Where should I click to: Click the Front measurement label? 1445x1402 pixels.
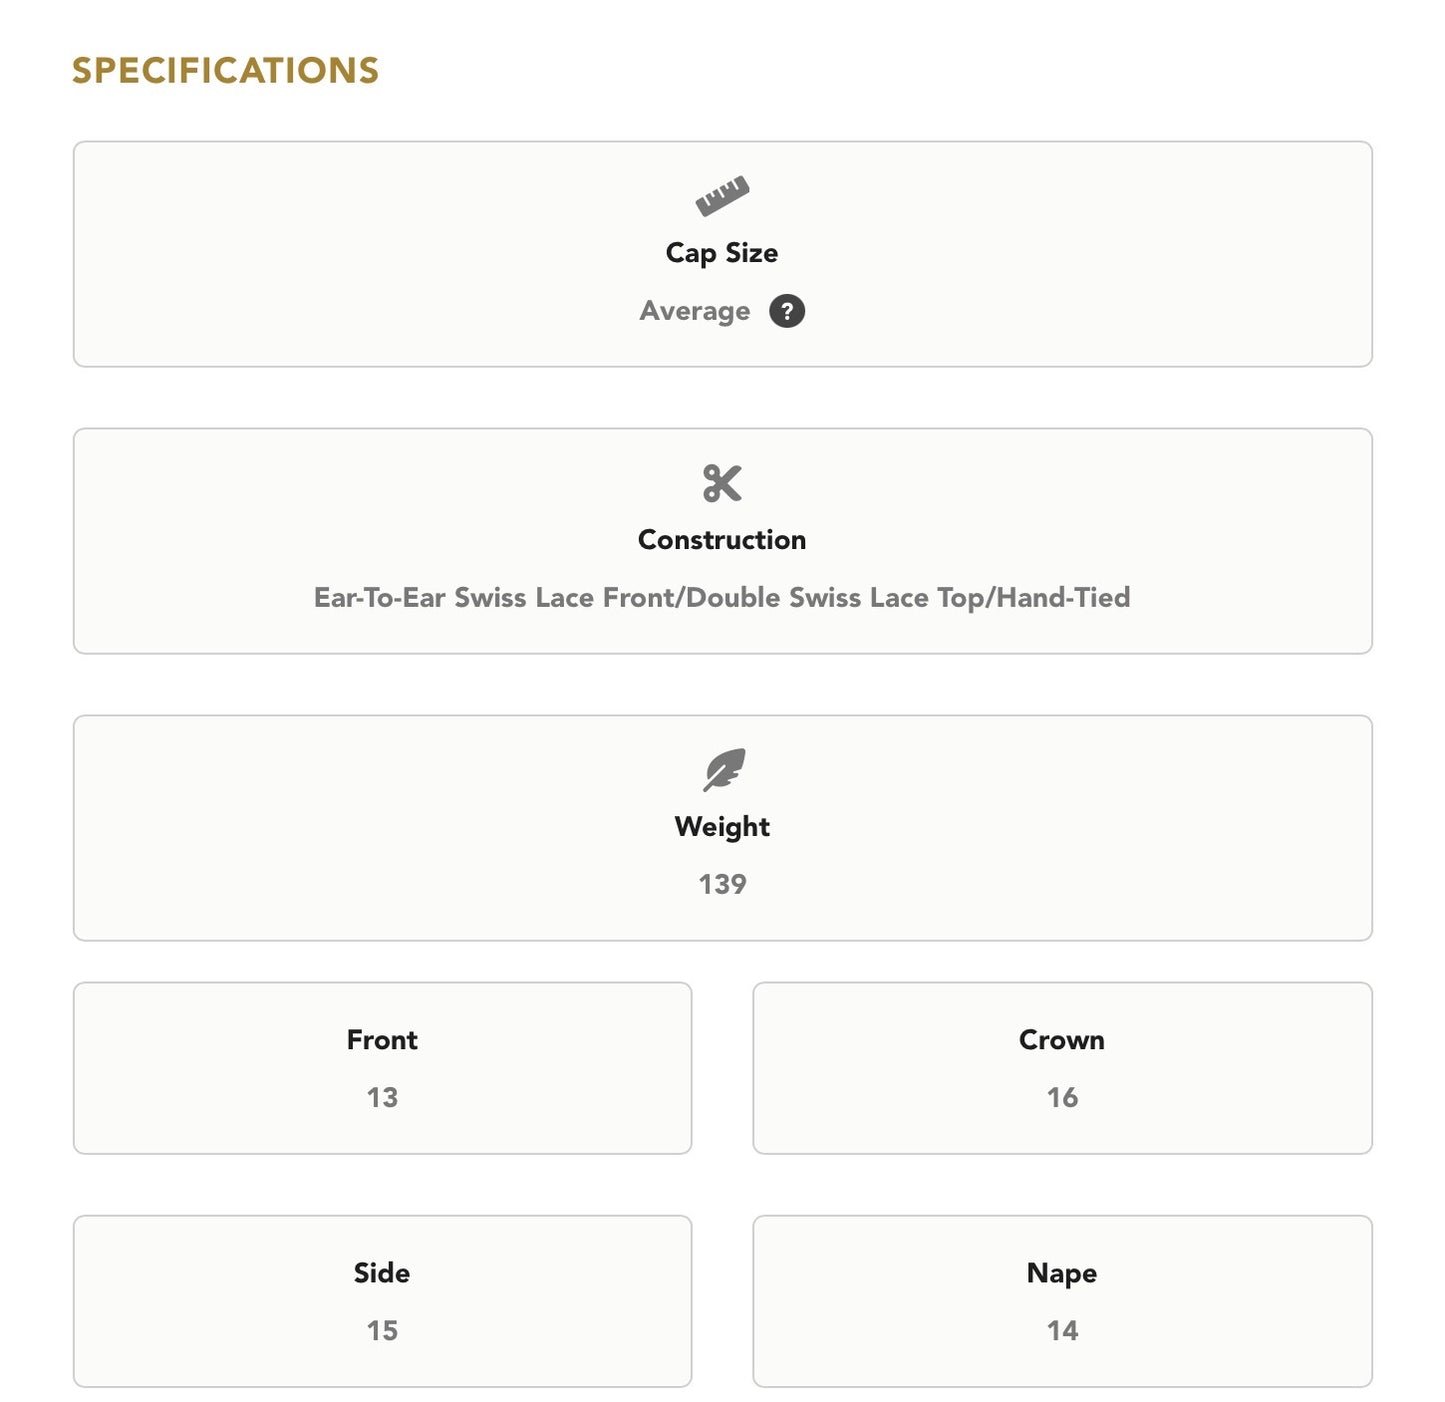pyautogui.click(x=382, y=1040)
